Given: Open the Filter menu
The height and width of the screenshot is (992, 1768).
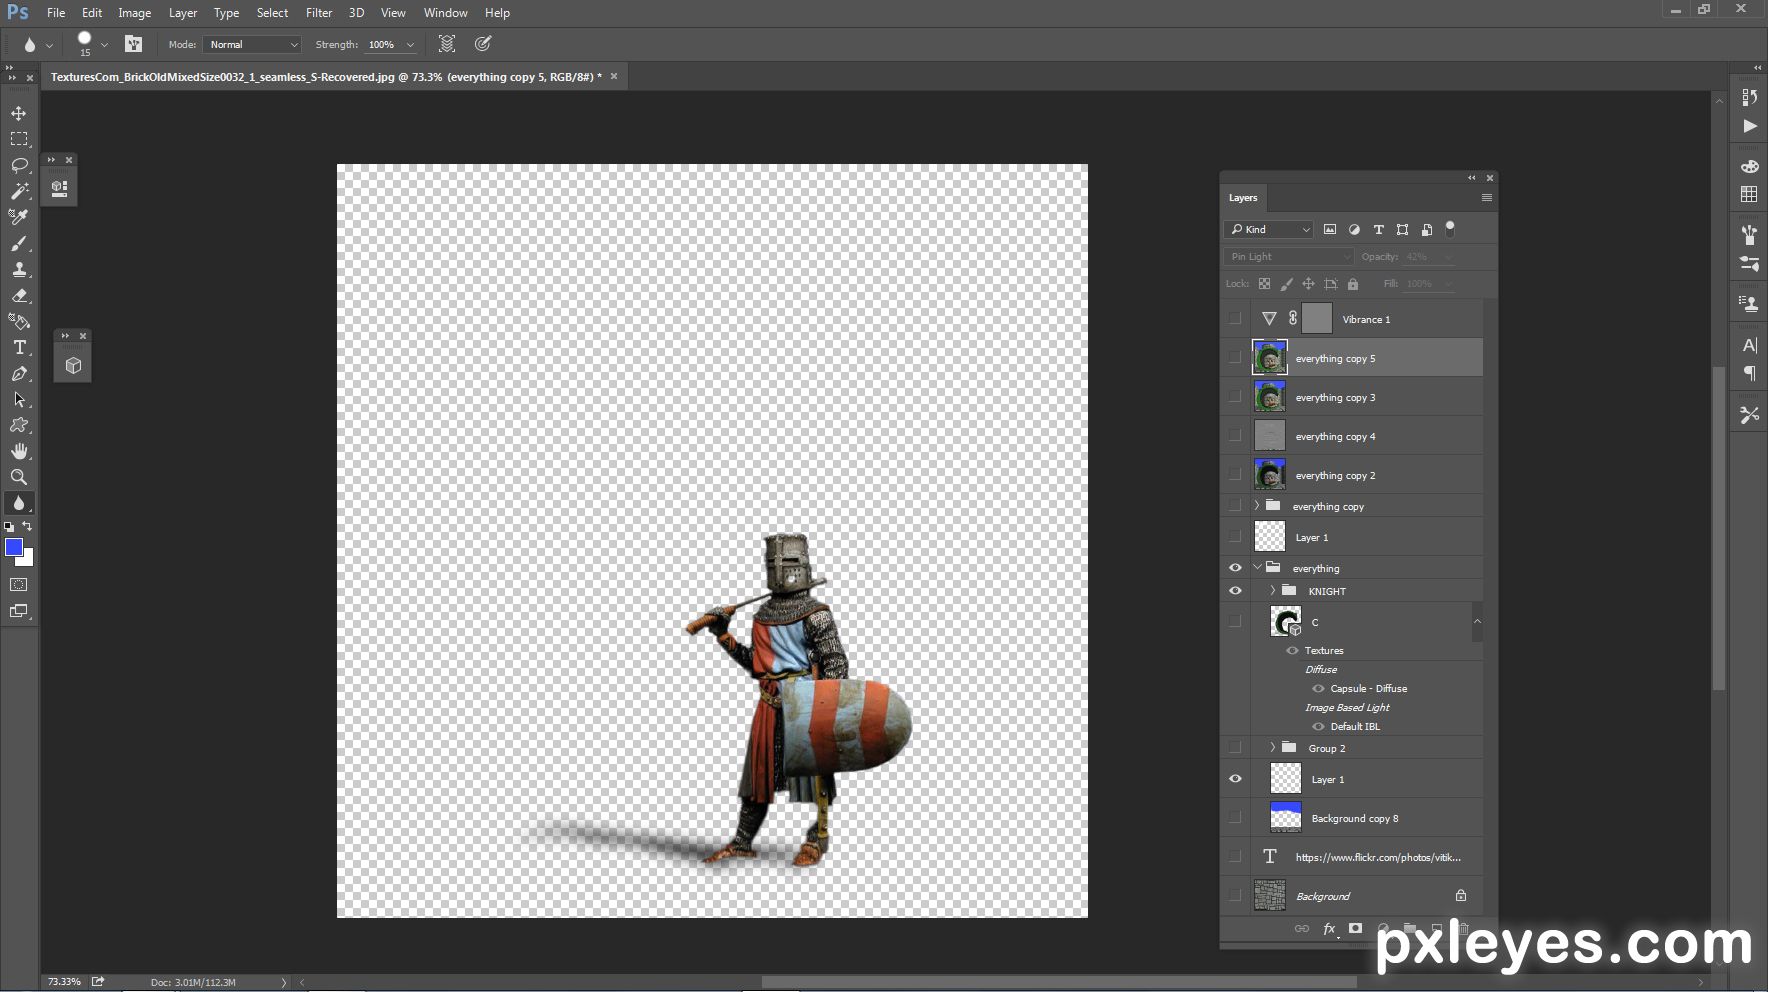Looking at the screenshot, I should click(x=319, y=13).
